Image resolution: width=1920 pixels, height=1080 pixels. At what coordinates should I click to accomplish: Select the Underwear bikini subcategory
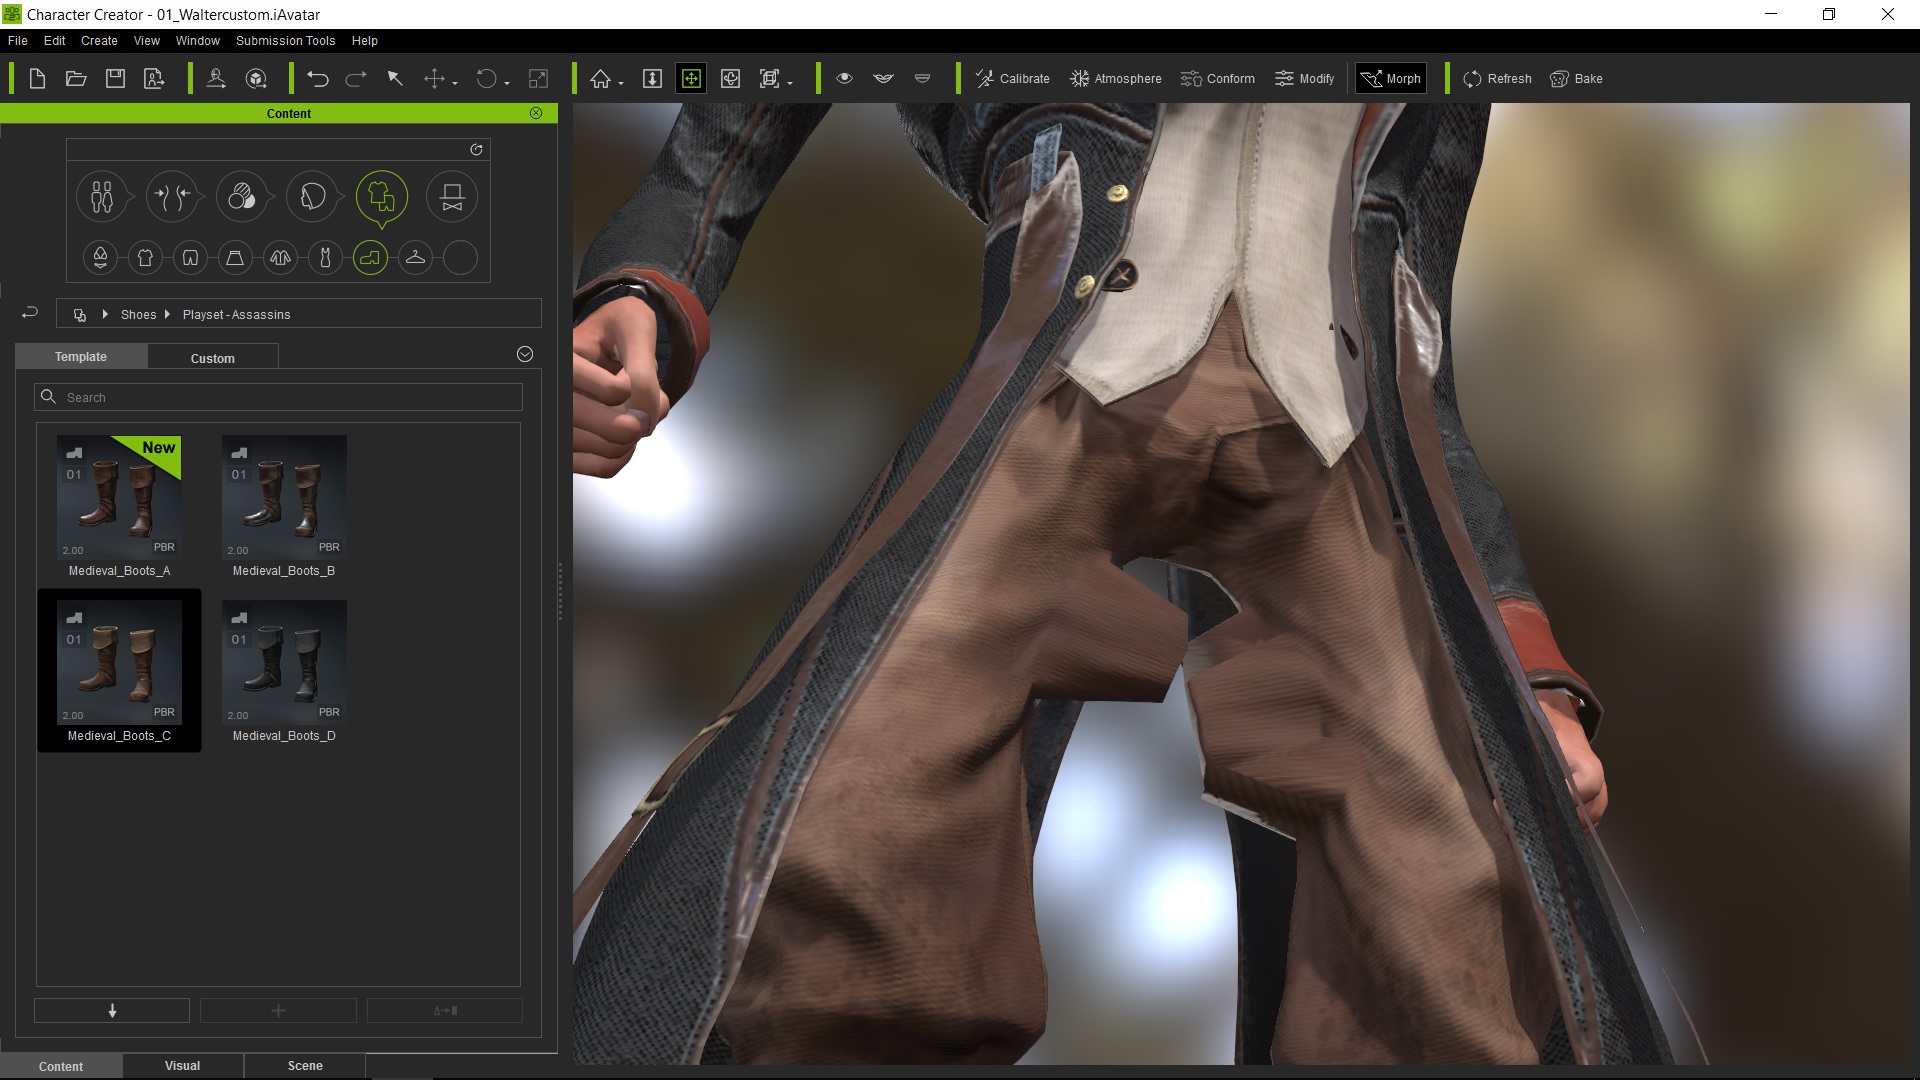pyautogui.click(x=100, y=258)
